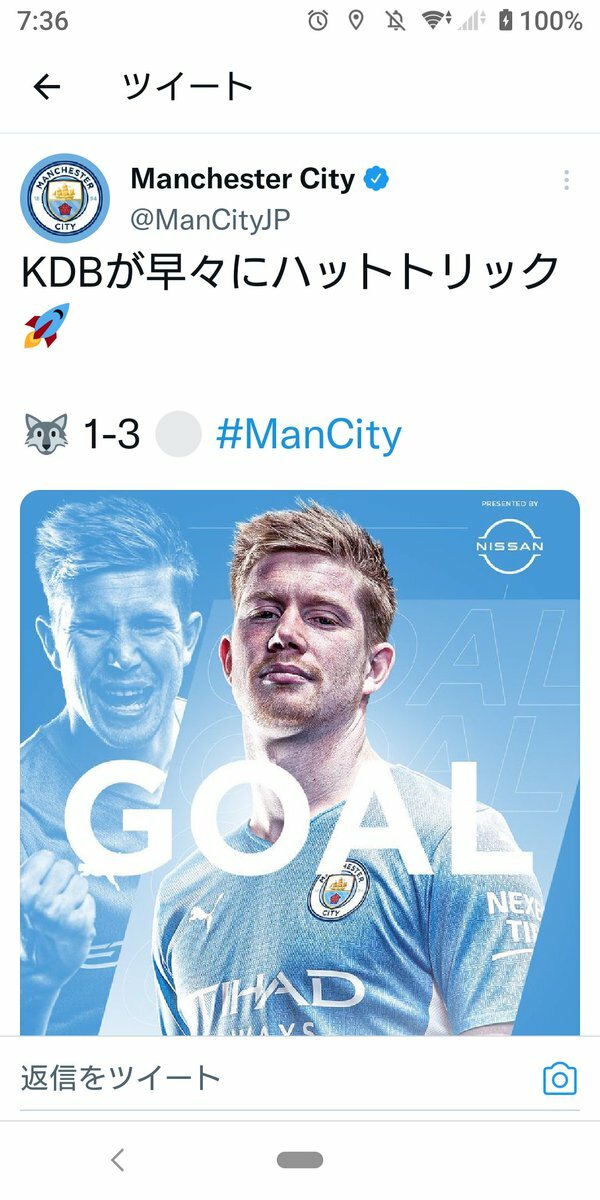Tap the 返信をツイート reply field

point(270,1078)
